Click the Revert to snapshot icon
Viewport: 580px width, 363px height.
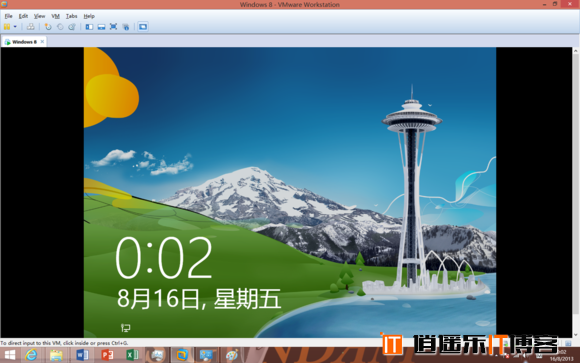[x=60, y=27]
